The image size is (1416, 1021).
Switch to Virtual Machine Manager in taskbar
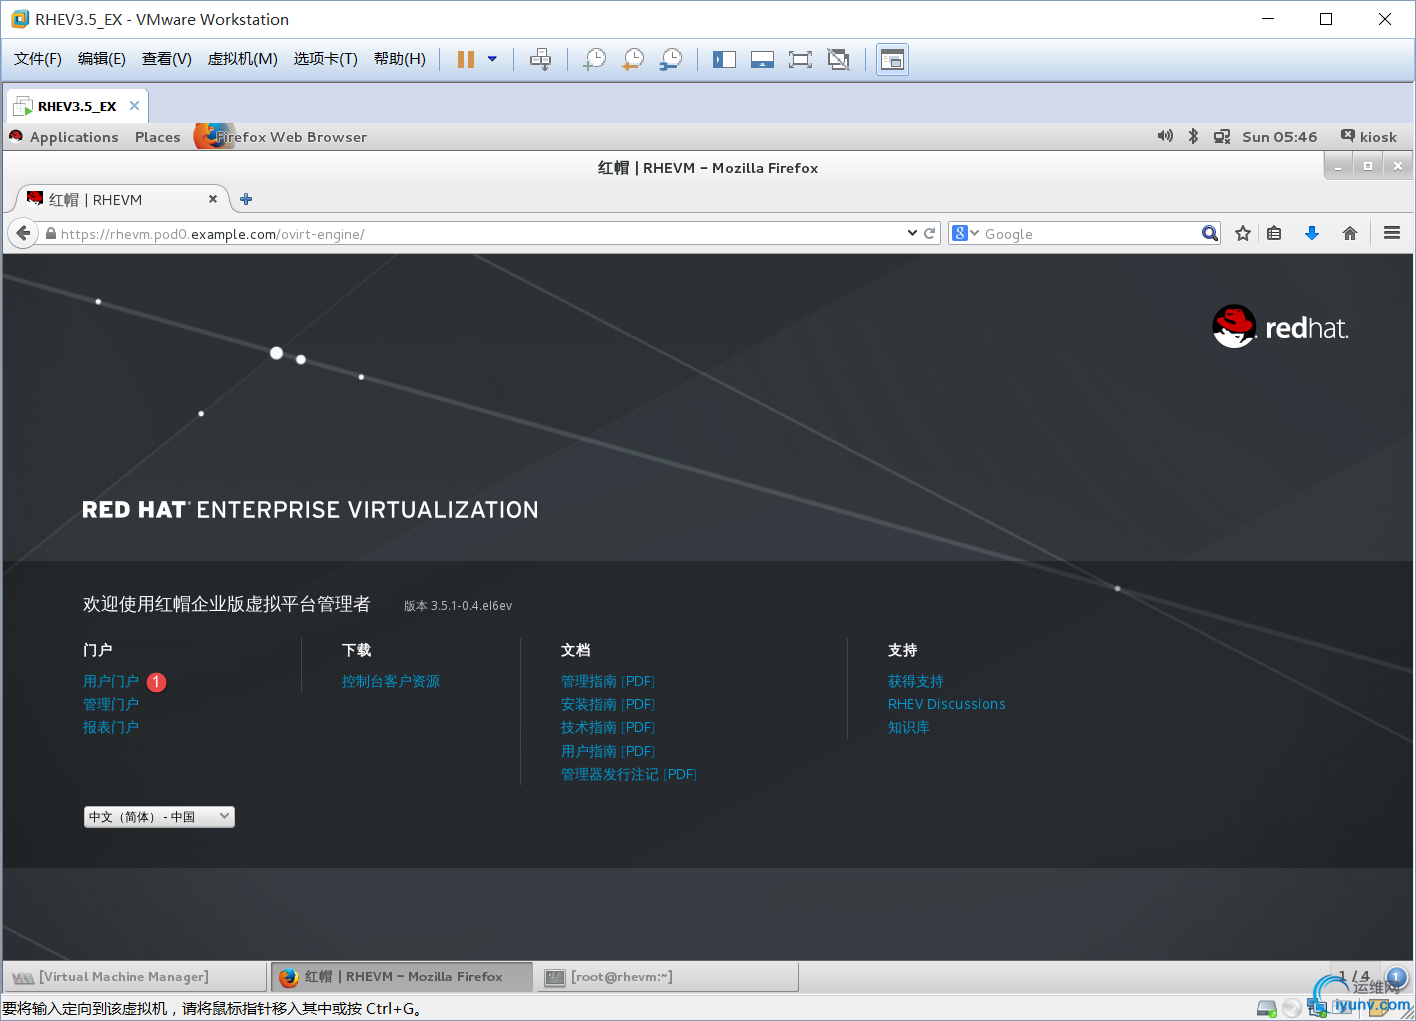(x=136, y=977)
